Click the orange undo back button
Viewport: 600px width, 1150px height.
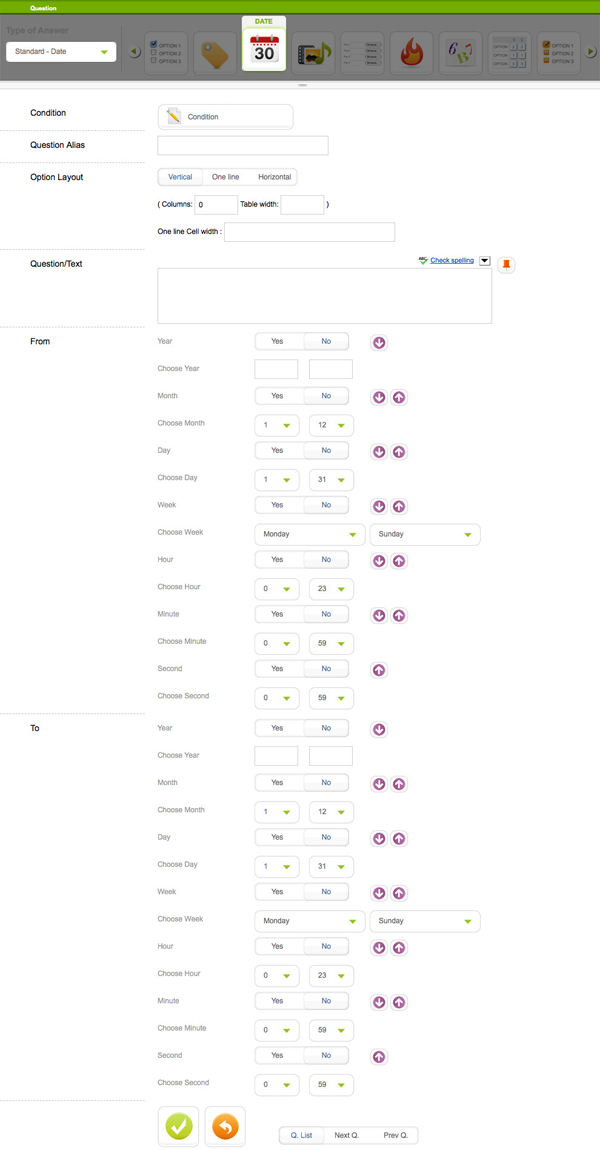(225, 1126)
